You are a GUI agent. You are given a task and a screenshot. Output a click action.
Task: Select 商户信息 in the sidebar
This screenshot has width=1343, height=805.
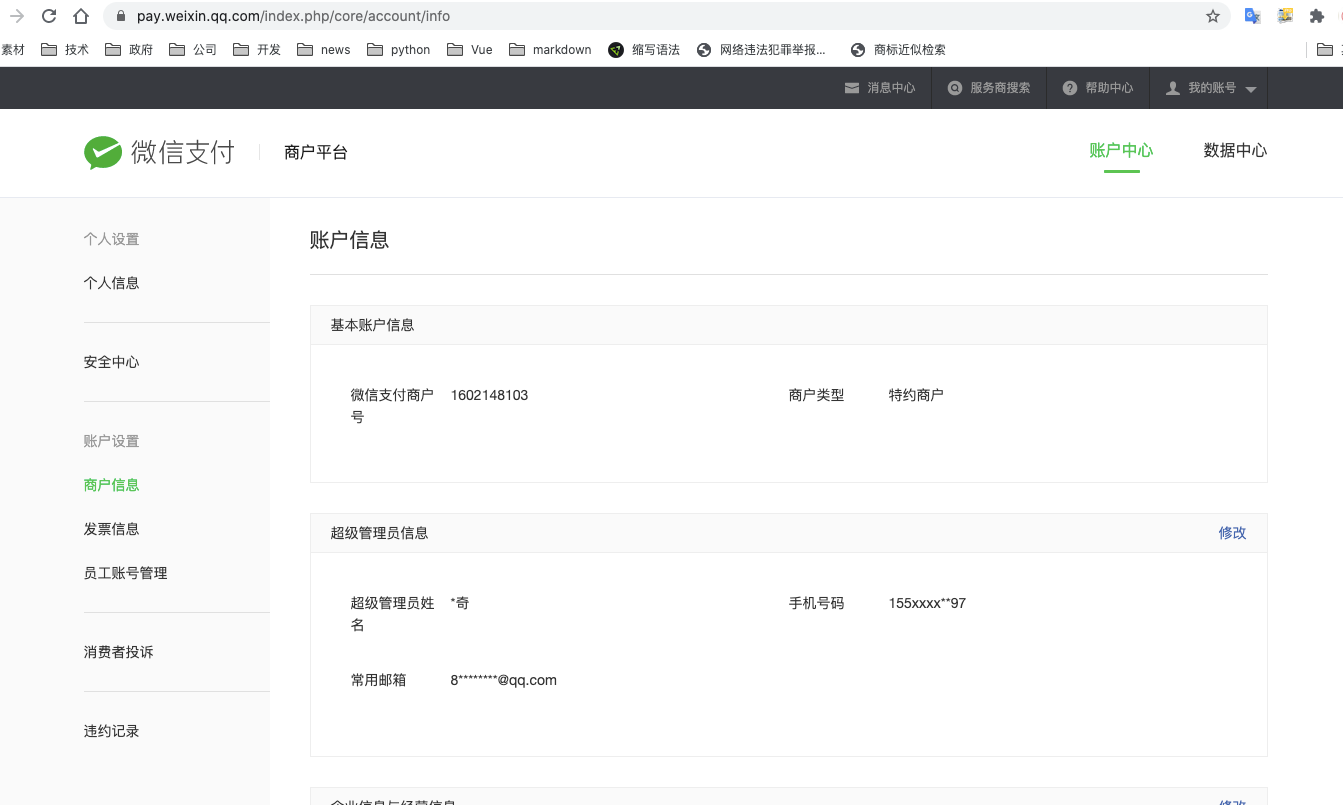112,485
